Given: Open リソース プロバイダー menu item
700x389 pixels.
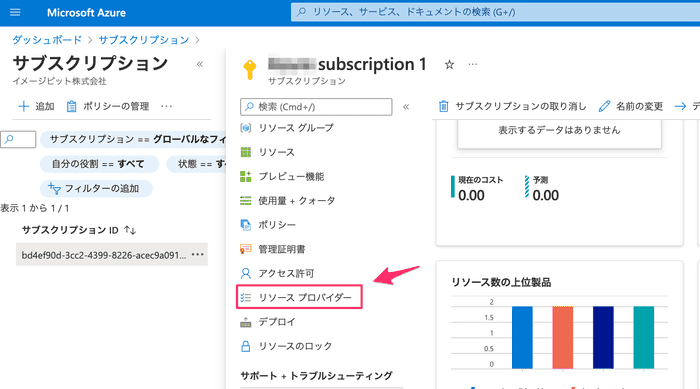Looking at the screenshot, I should coord(299,297).
